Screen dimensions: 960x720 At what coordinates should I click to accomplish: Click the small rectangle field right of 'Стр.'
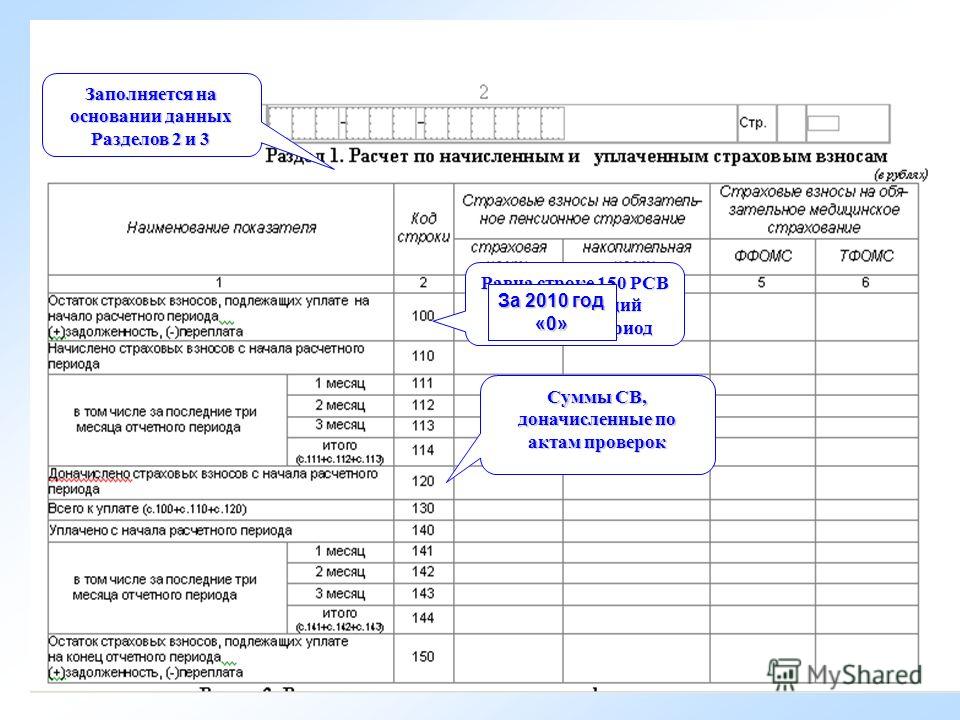[823, 124]
